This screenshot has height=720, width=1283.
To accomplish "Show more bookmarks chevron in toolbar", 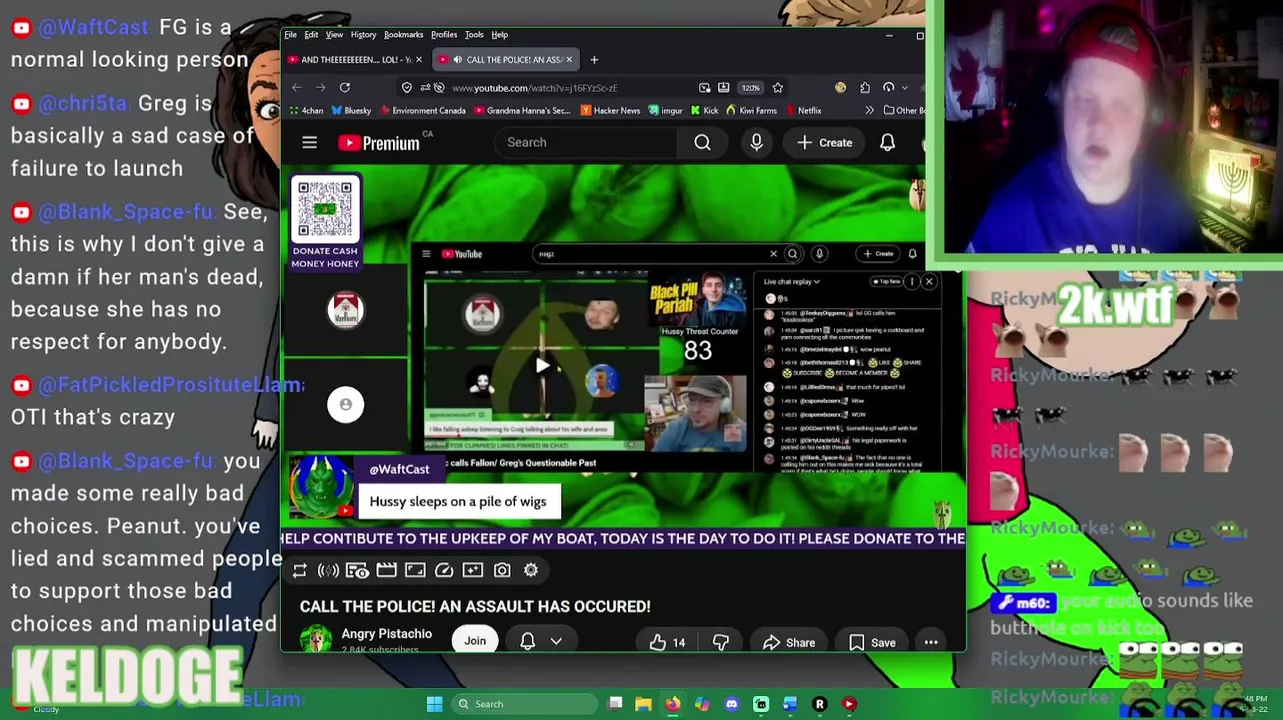I will click(870, 110).
